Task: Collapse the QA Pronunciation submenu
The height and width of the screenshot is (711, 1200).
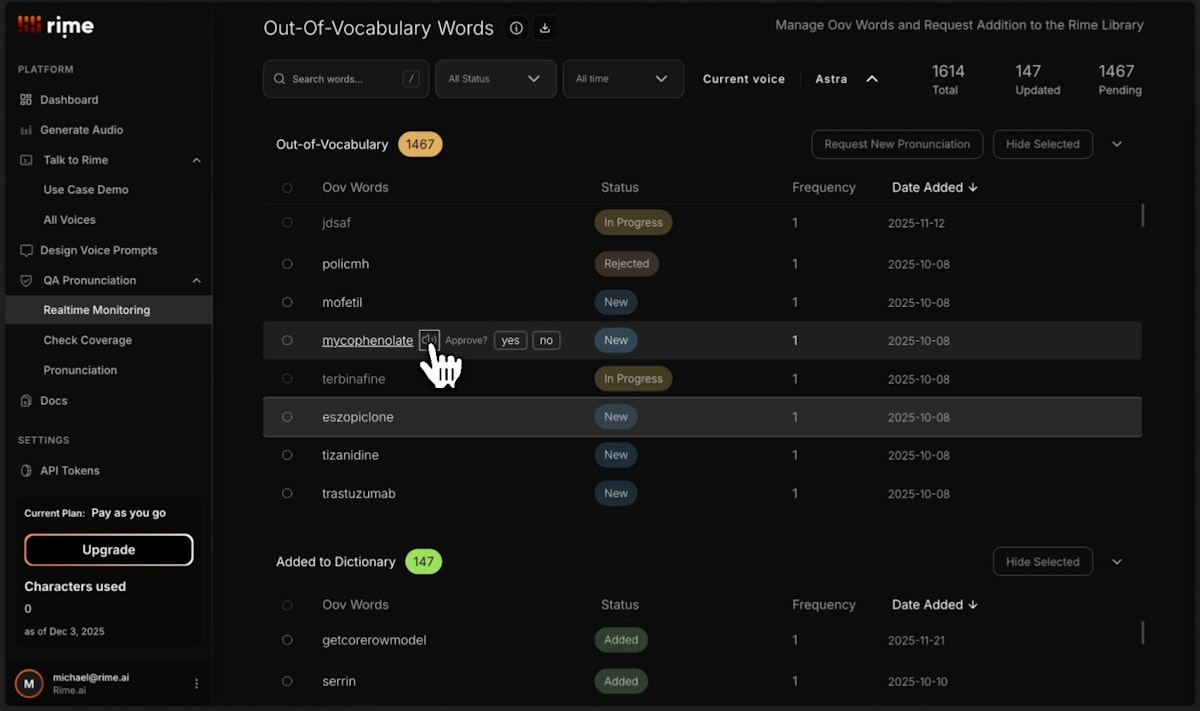Action: tap(196, 280)
